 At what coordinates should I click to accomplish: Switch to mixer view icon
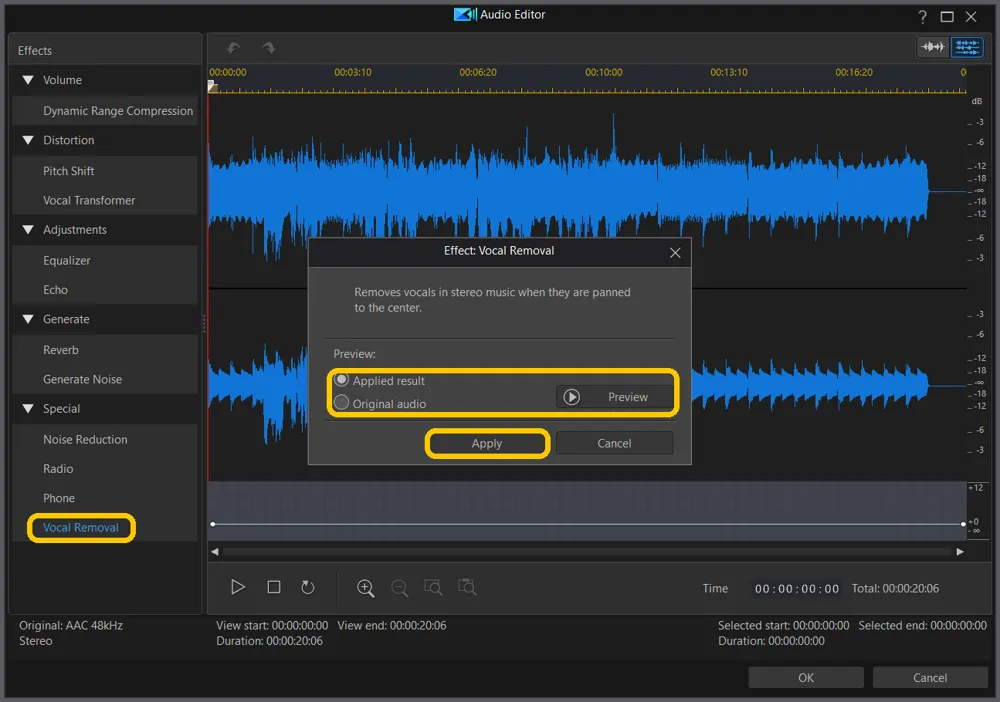point(967,47)
